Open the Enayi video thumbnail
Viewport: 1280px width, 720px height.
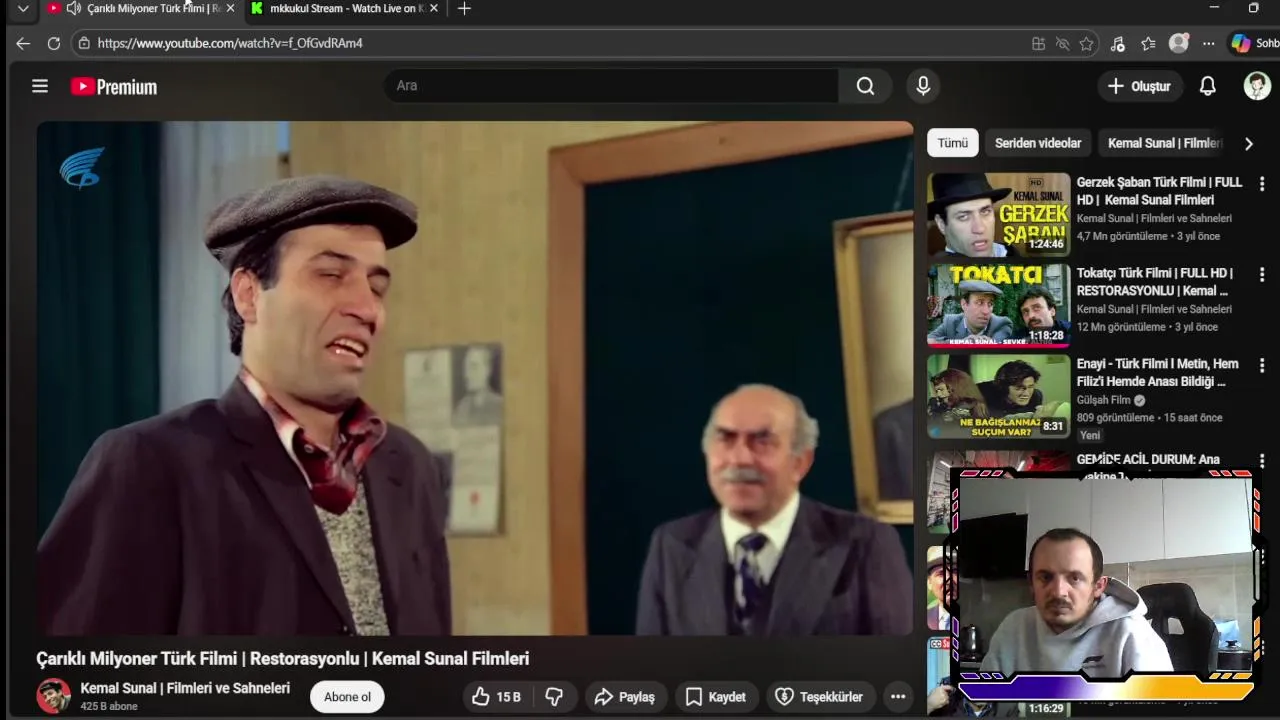point(998,396)
